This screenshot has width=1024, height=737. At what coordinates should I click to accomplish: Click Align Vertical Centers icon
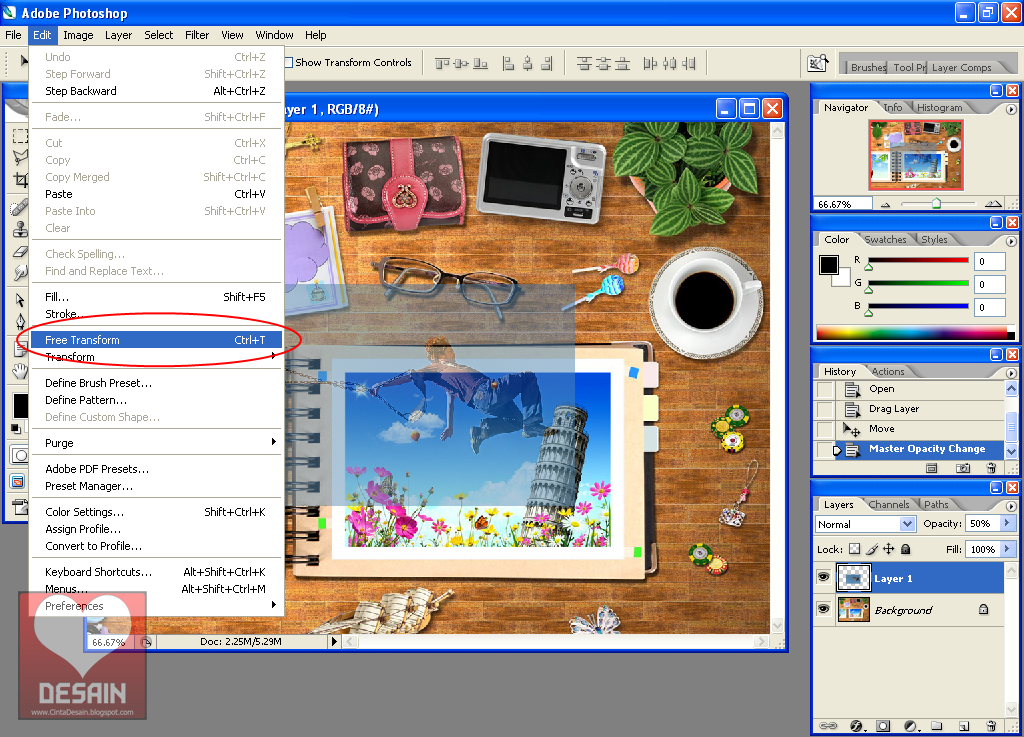461,63
